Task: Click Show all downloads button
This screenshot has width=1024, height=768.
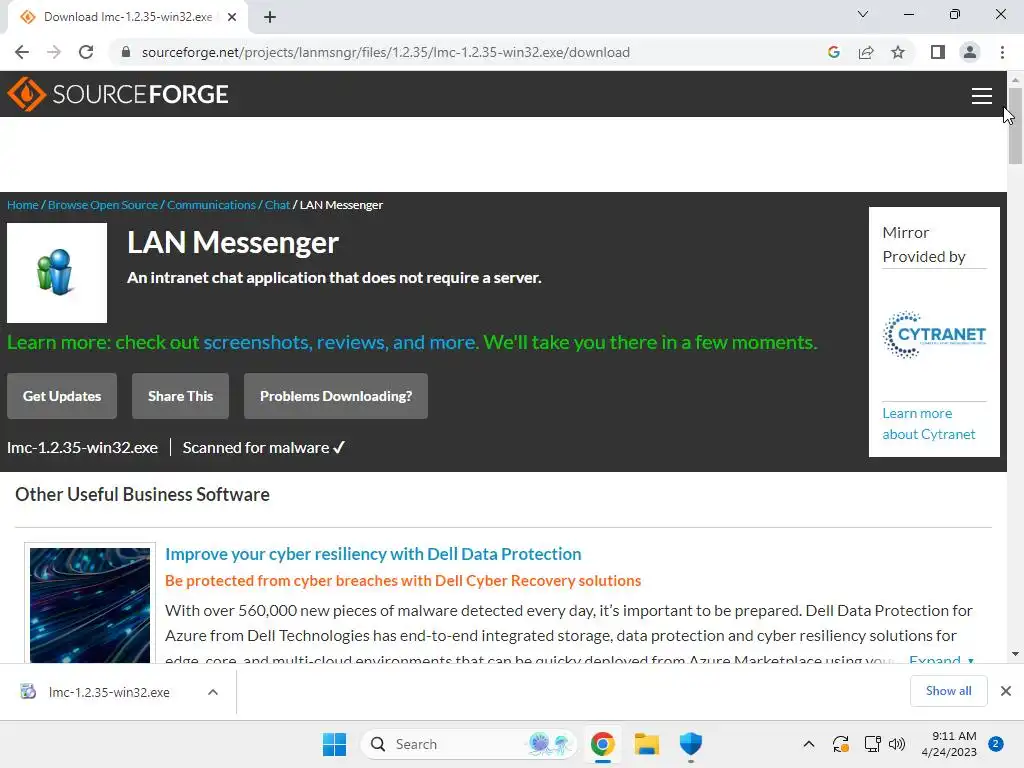Action: coord(948,691)
